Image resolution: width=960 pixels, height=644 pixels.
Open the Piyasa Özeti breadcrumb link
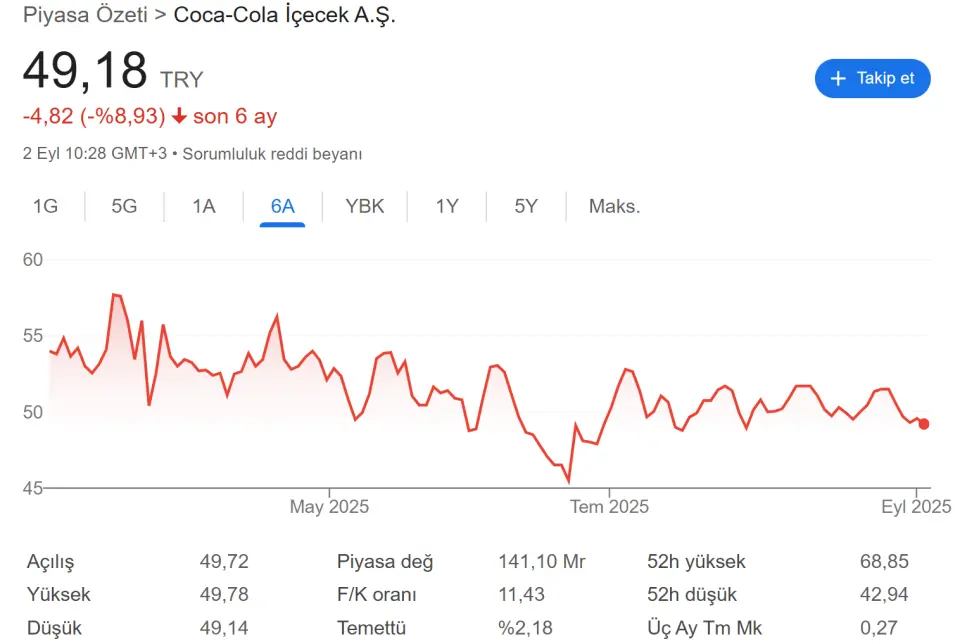pos(85,15)
